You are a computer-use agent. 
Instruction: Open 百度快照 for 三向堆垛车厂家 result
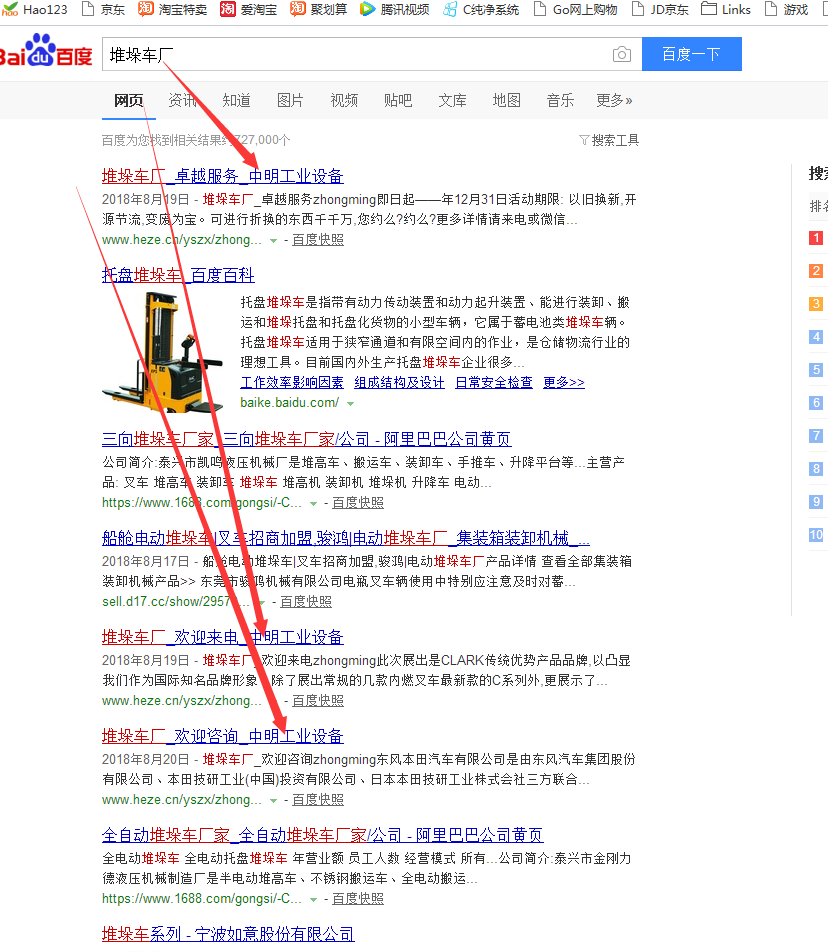tap(358, 503)
